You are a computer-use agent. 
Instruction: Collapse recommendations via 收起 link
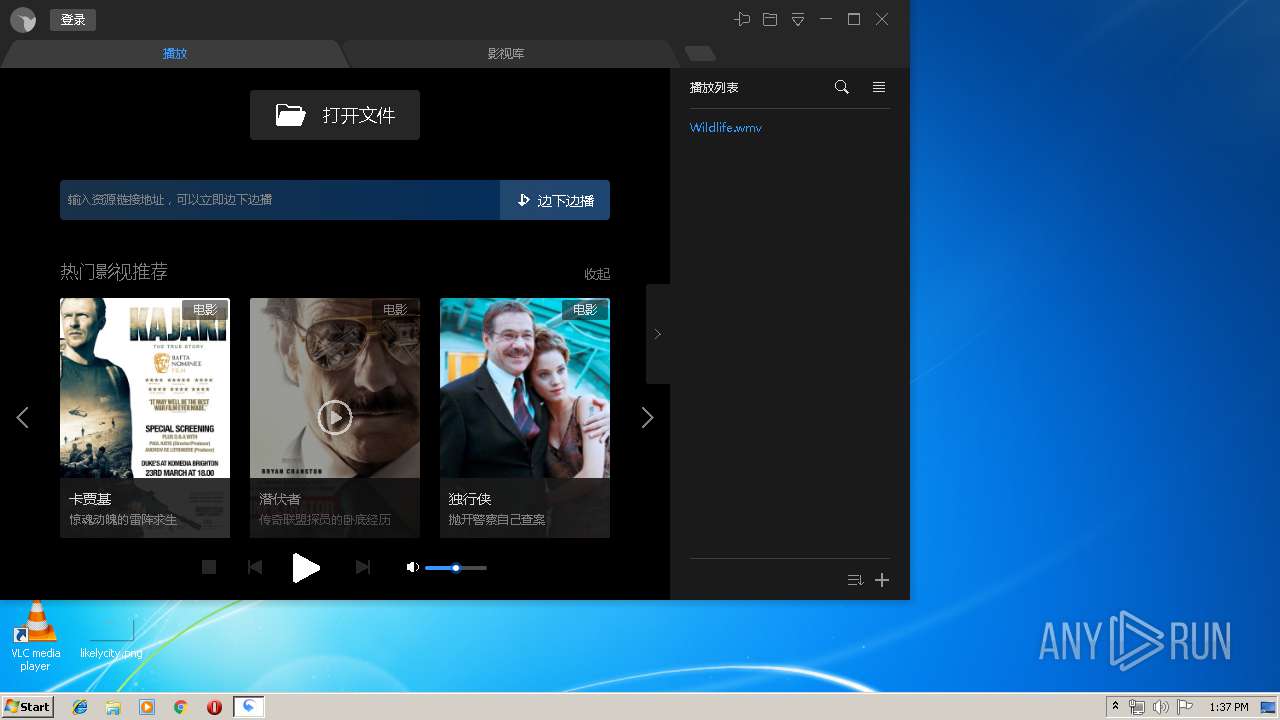click(597, 274)
